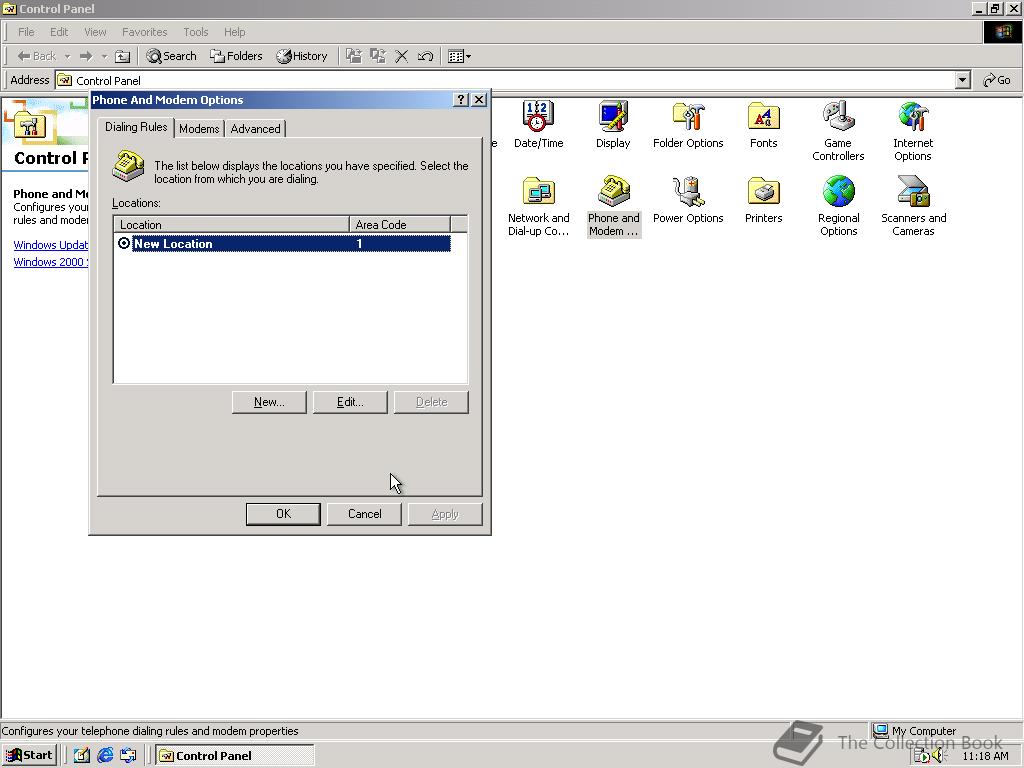The width and height of the screenshot is (1024, 768).
Task: Click the Forward arrow toolbar button
Action: click(86, 56)
